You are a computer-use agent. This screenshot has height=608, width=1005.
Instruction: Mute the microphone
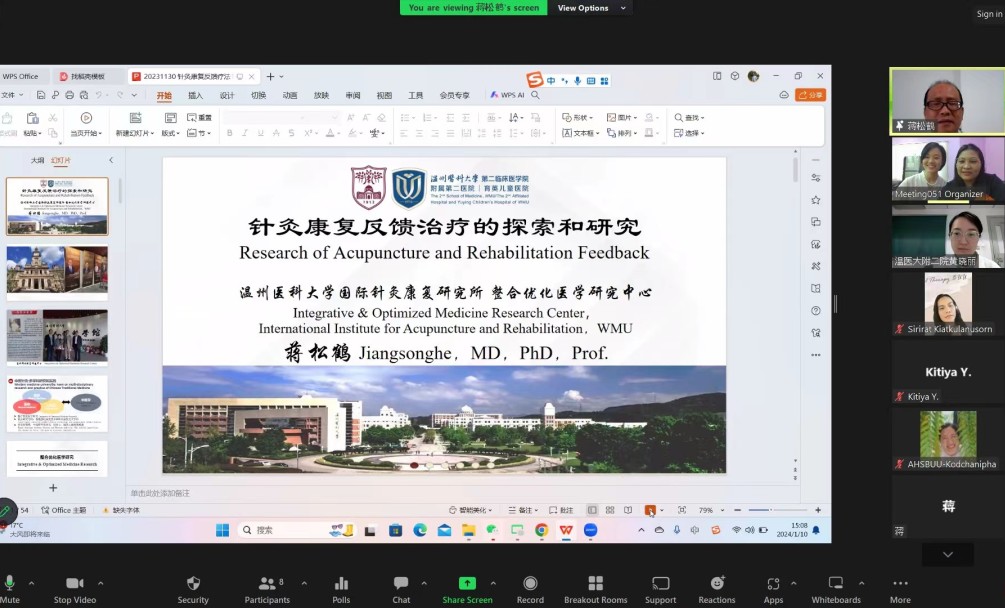coord(10,585)
